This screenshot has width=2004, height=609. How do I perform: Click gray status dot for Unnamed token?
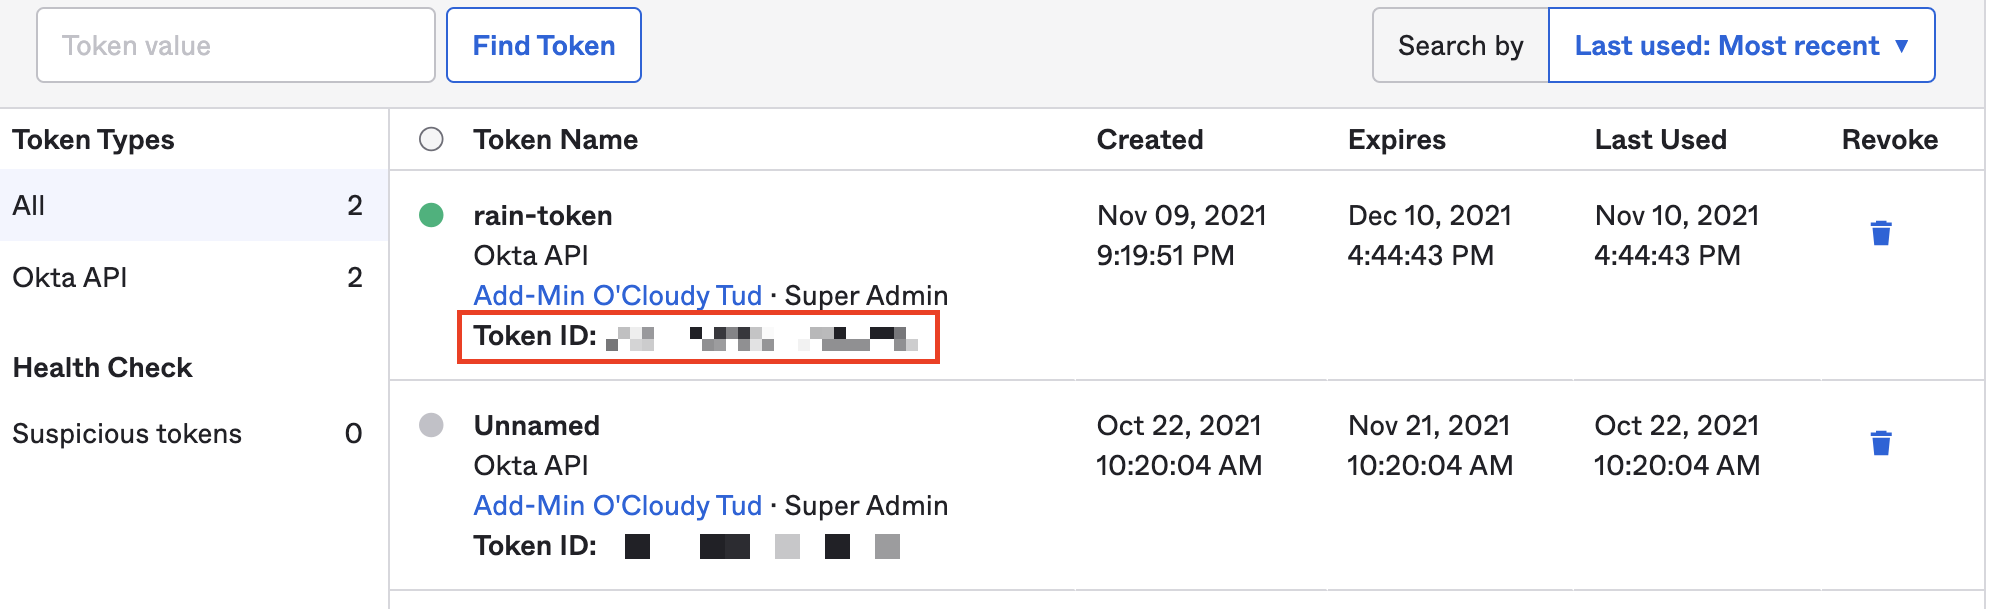coord(431,425)
